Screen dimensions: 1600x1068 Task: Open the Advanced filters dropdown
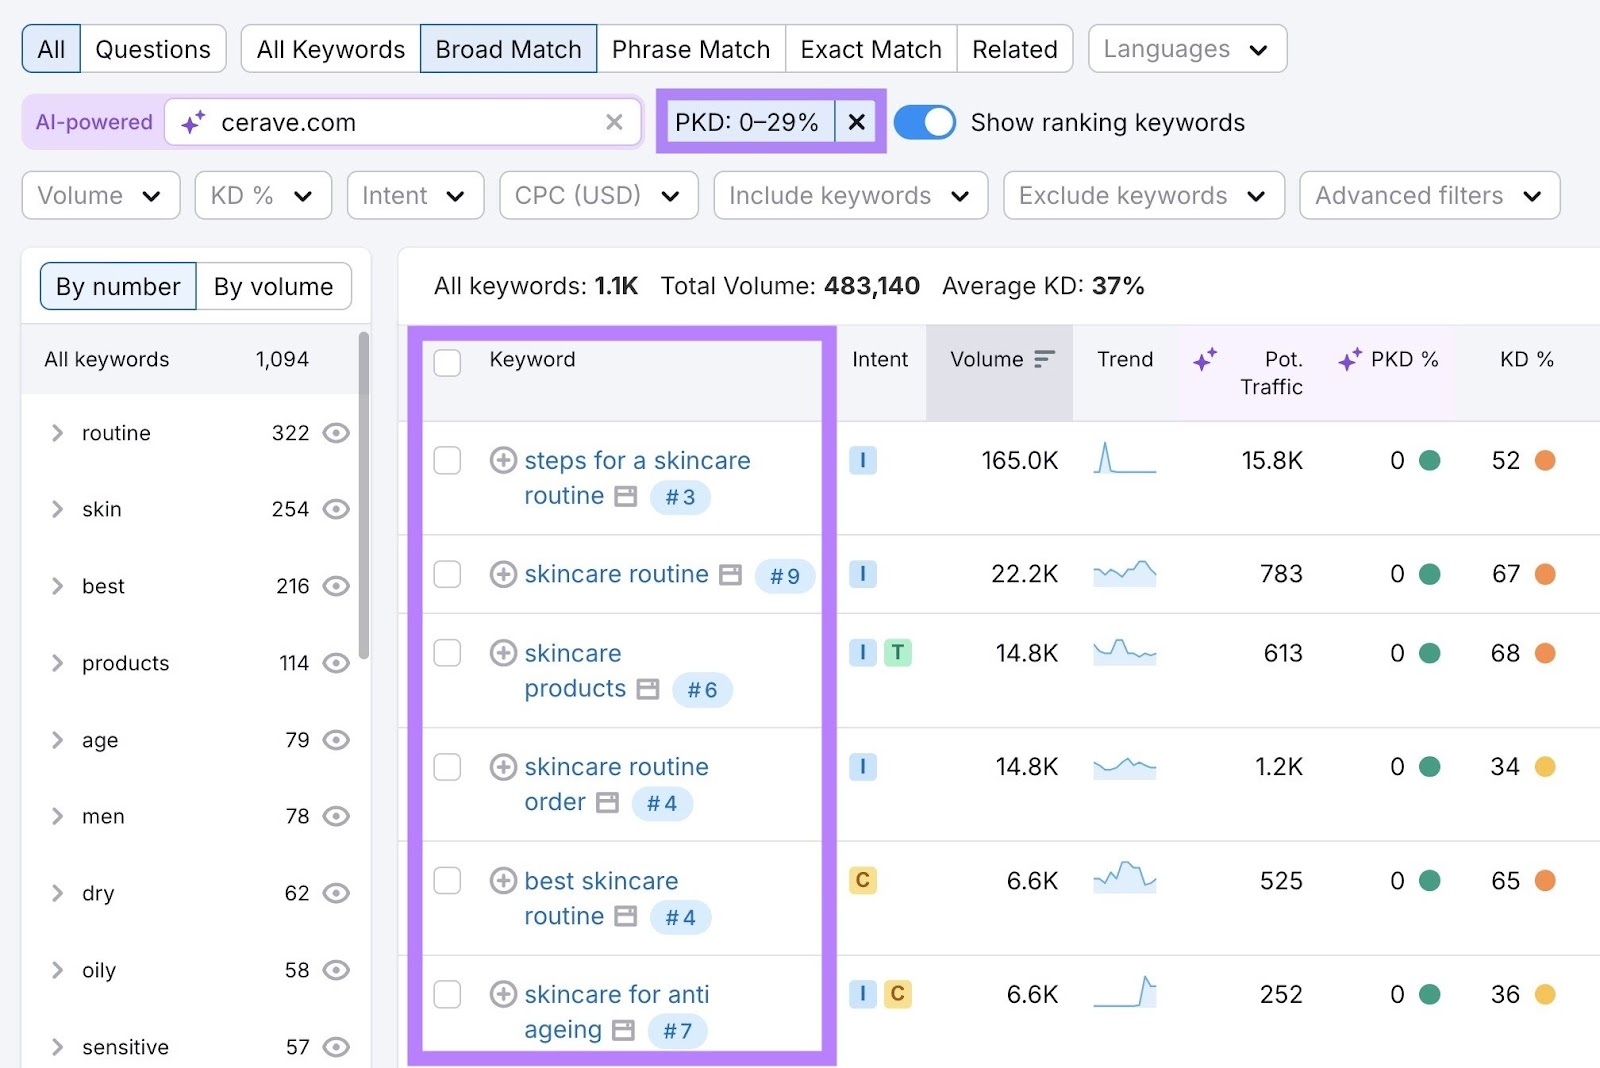[1428, 195]
